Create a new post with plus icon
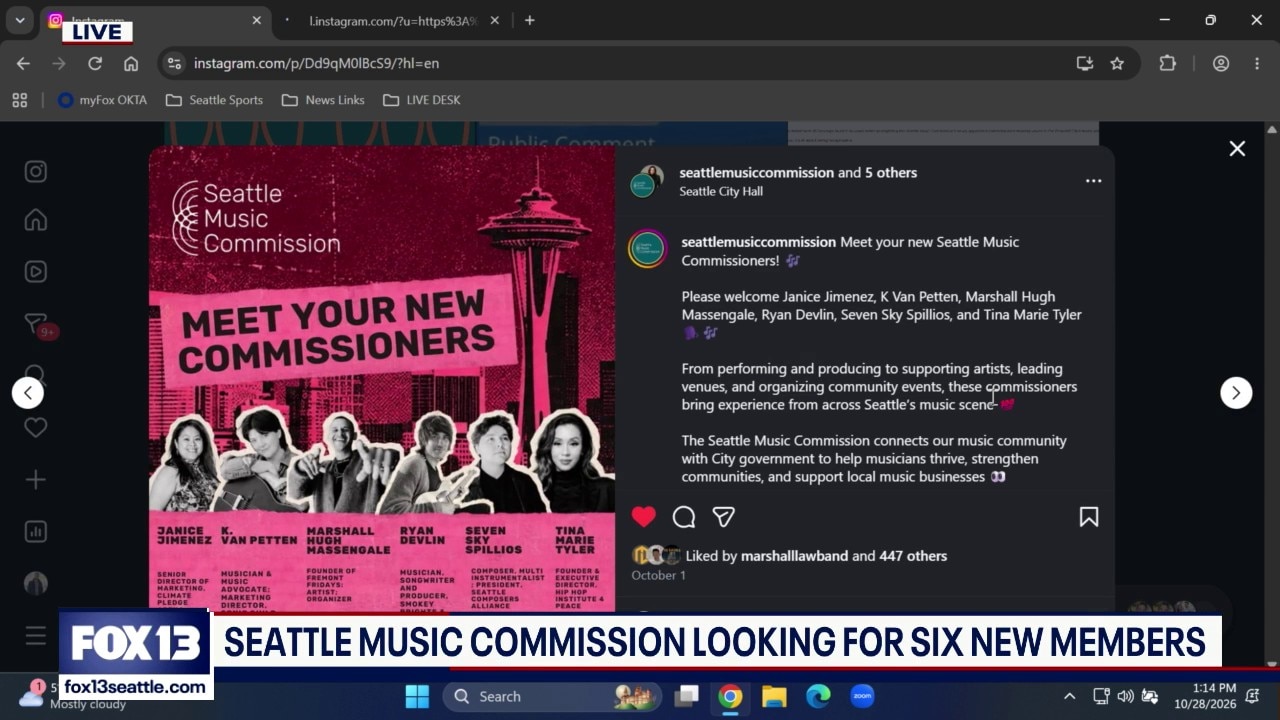The height and width of the screenshot is (720, 1280). [x=36, y=480]
